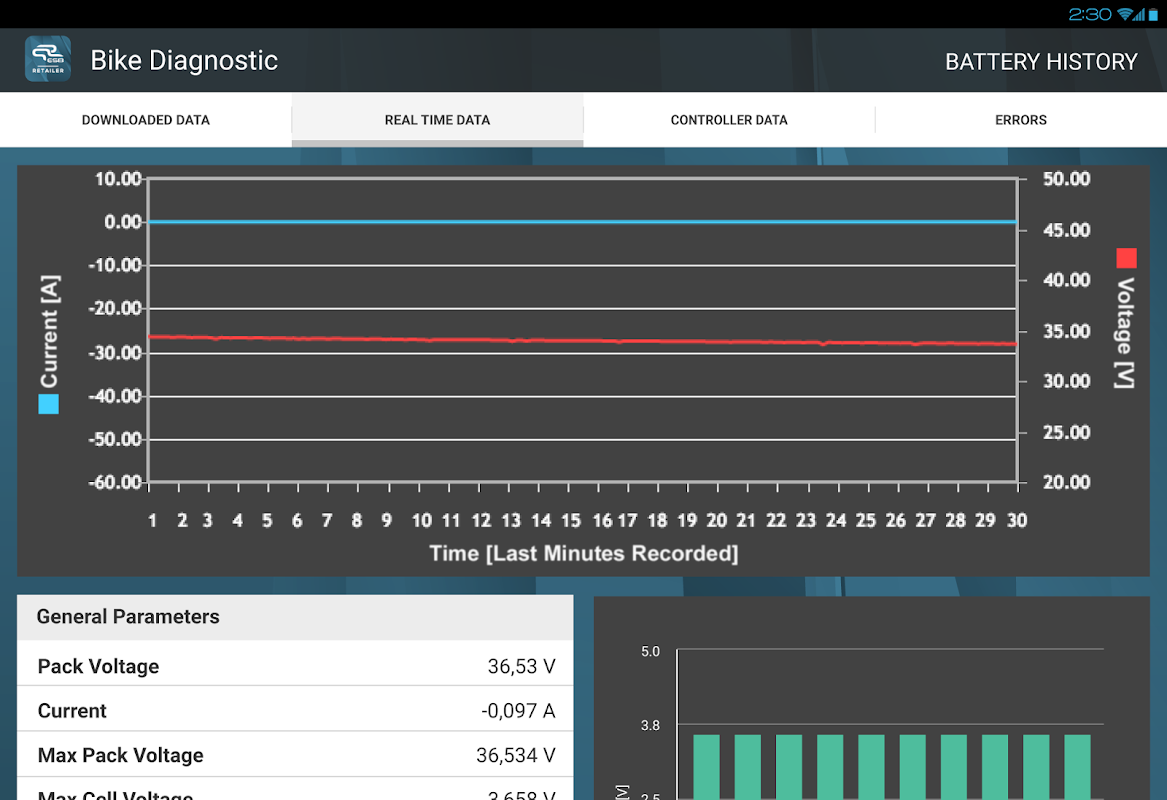Select the Real Time Data tab
Screen dimensions: 1167x800
437,120
